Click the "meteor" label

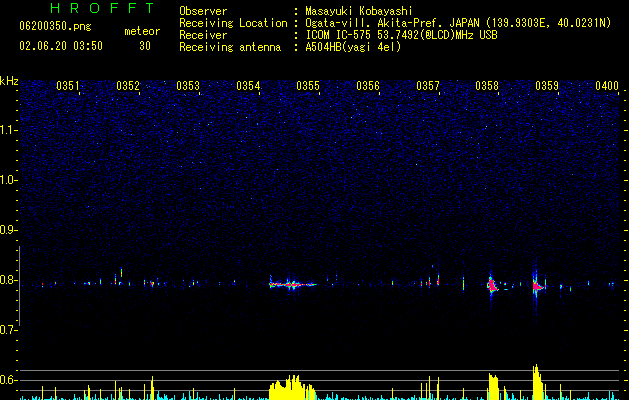click(x=142, y=31)
